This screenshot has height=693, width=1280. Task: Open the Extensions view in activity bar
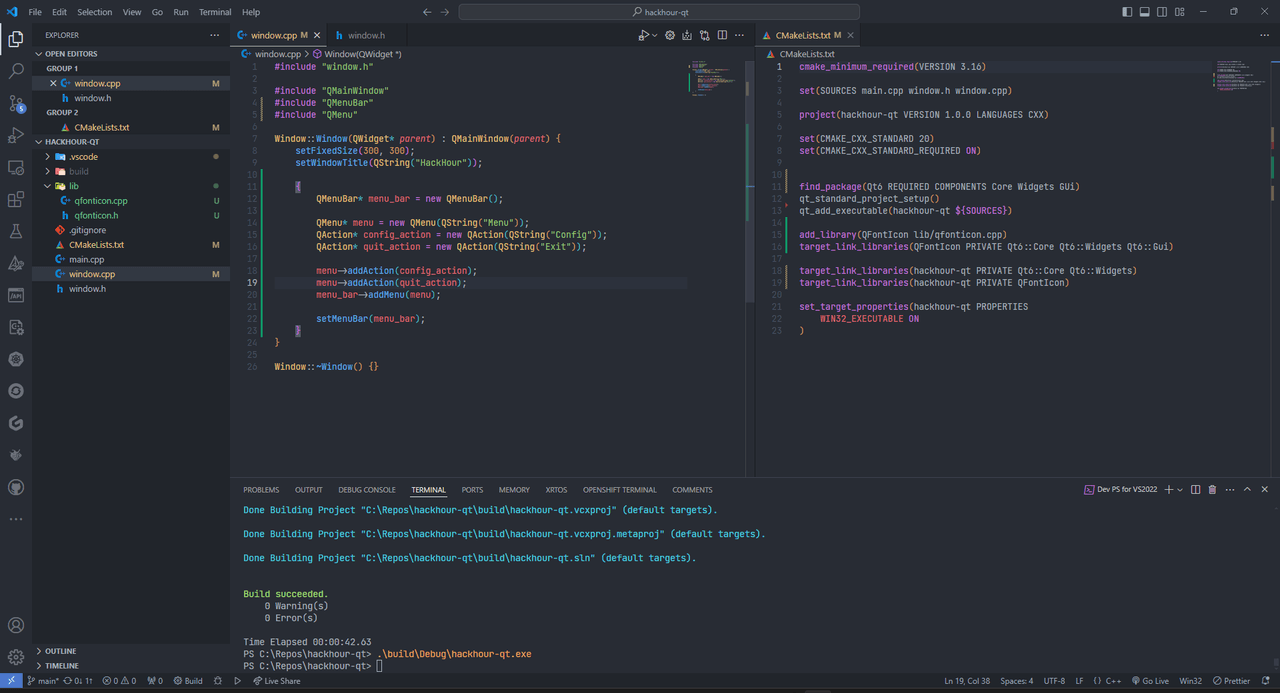click(16, 200)
